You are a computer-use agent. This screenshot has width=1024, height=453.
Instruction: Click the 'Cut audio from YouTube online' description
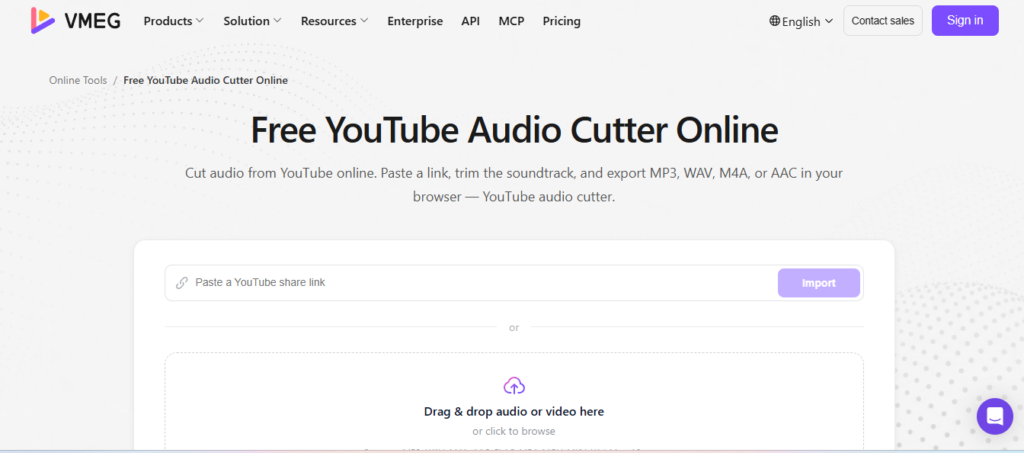coord(514,185)
